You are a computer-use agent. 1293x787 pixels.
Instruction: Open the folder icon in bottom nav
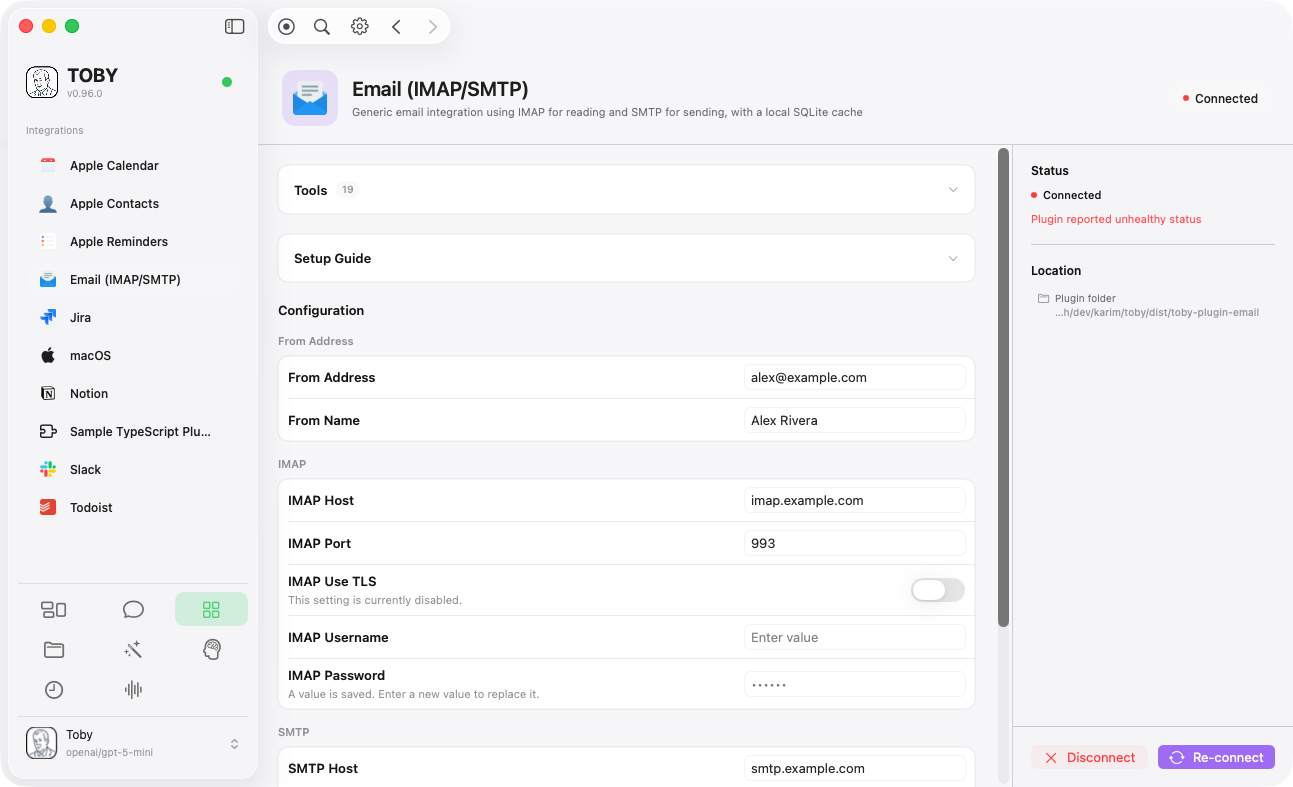pos(54,650)
